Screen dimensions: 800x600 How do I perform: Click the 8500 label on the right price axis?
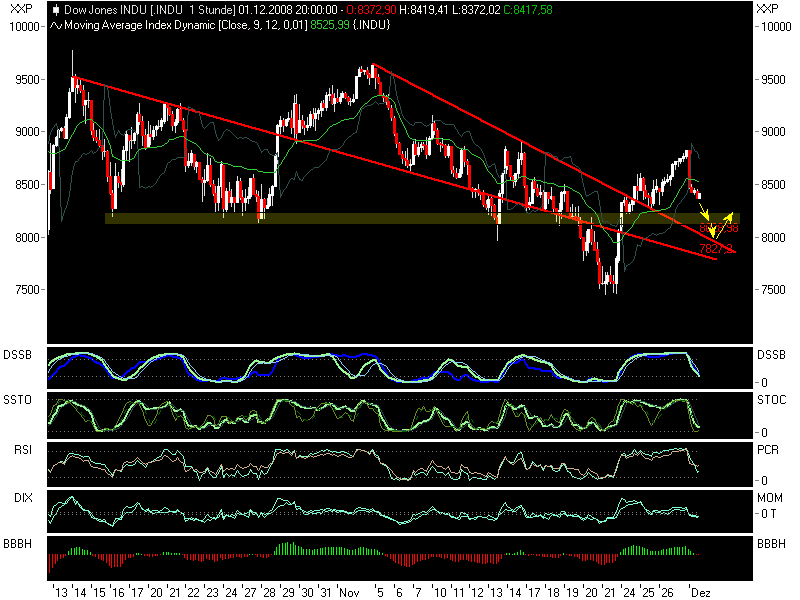(x=773, y=185)
